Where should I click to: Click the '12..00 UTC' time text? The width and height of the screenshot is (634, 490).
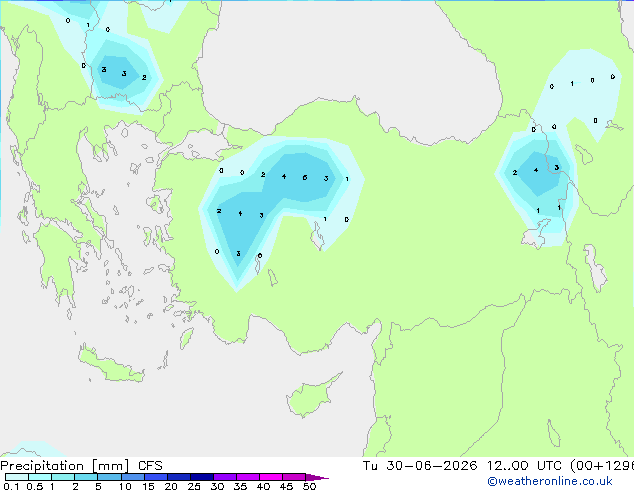pos(524,466)
